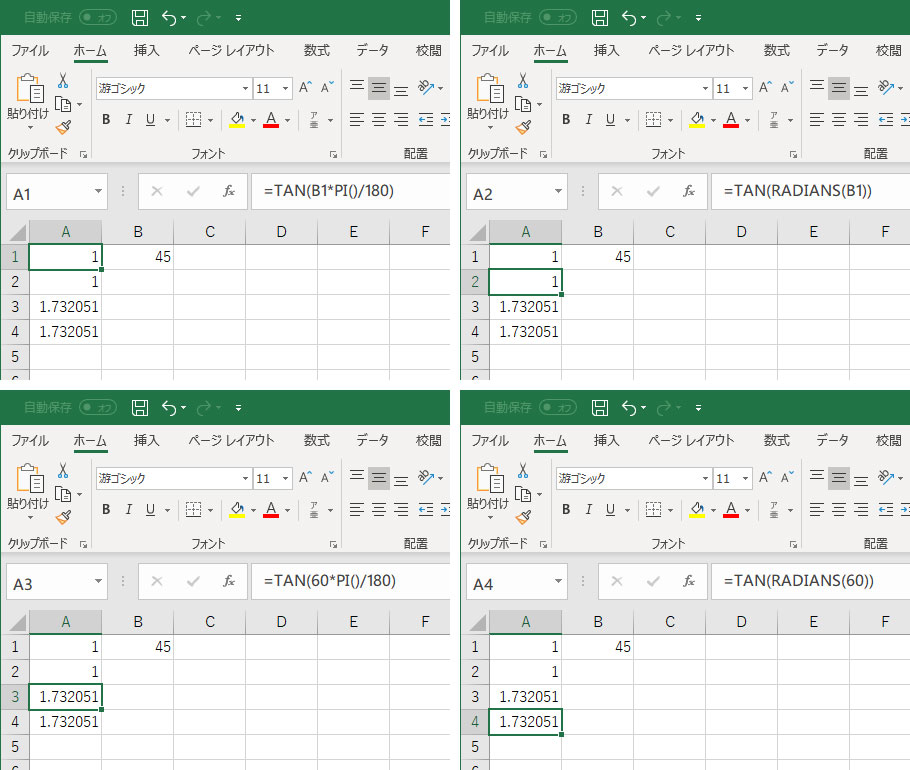
Task: Expand the Name Box dropdown showing A4
Action: (558, 581)
